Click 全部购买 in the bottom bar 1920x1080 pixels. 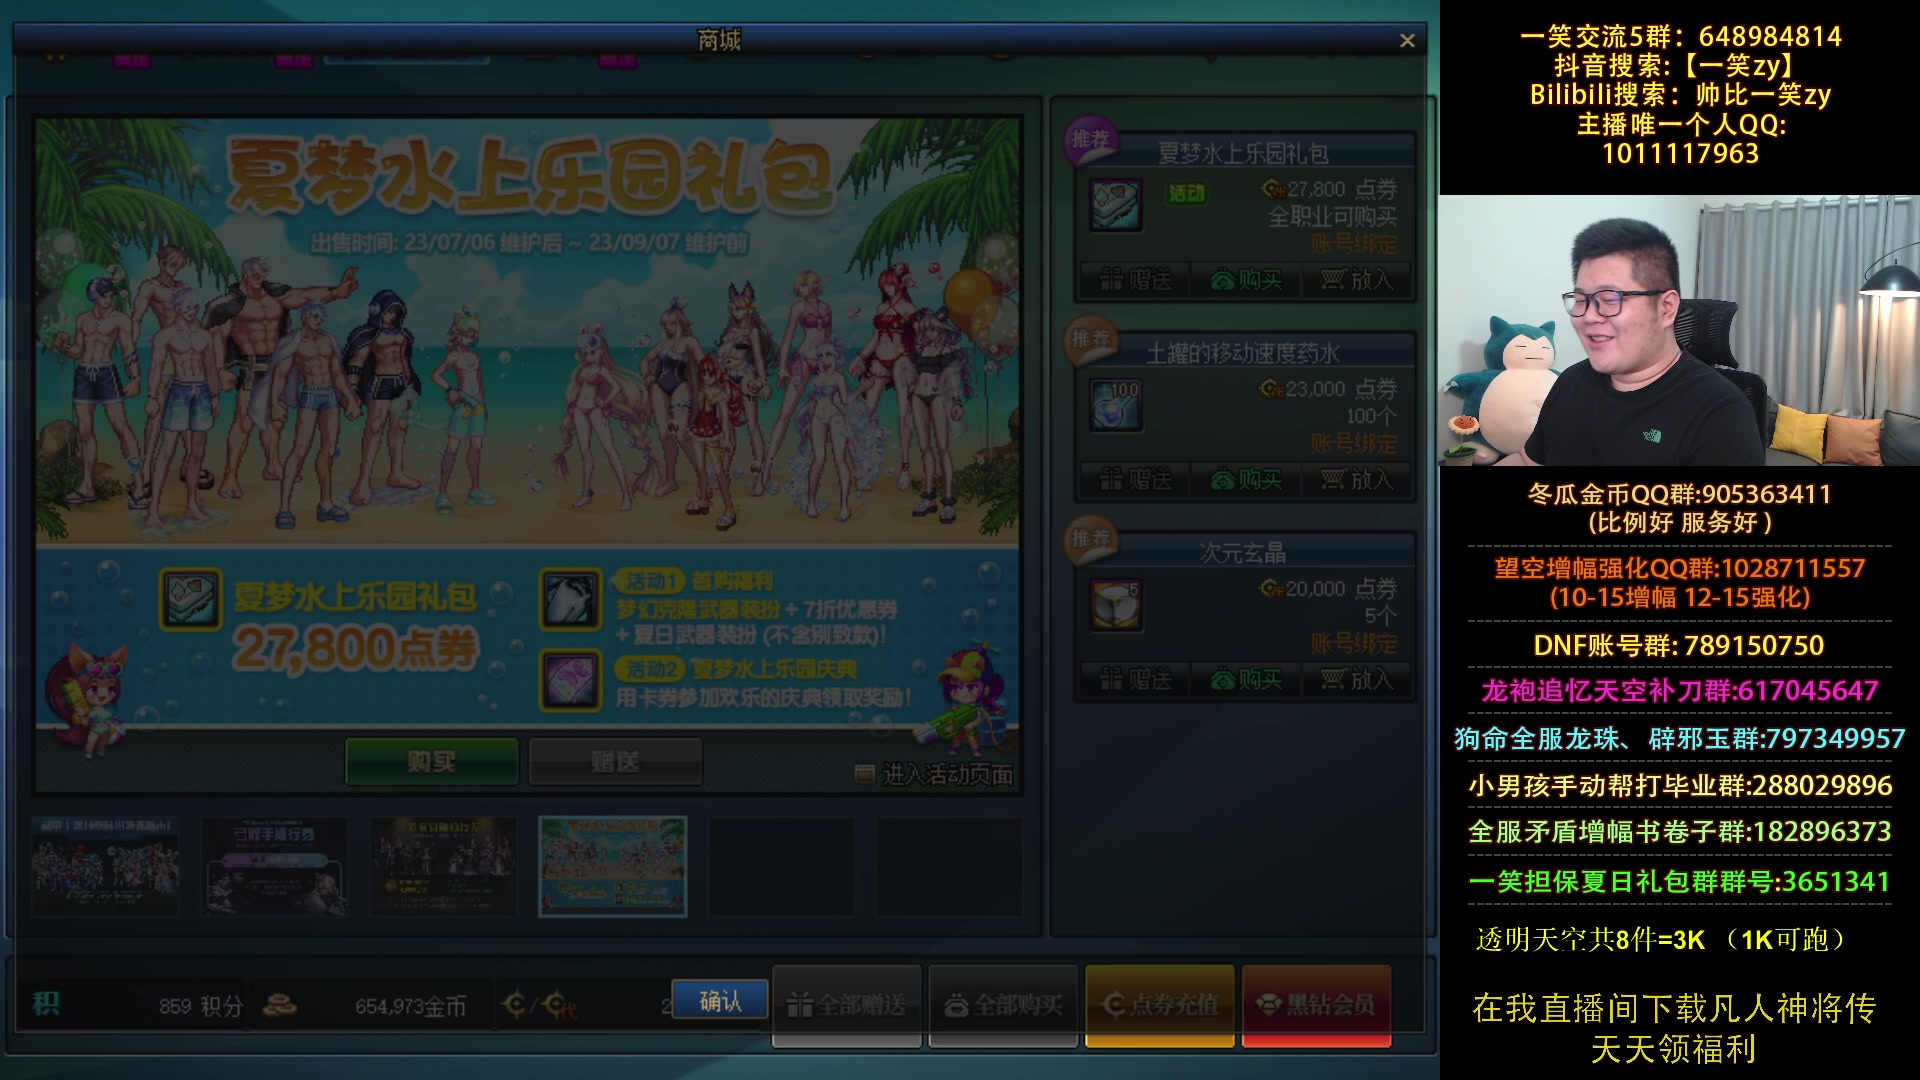tap(1003, 1005)
